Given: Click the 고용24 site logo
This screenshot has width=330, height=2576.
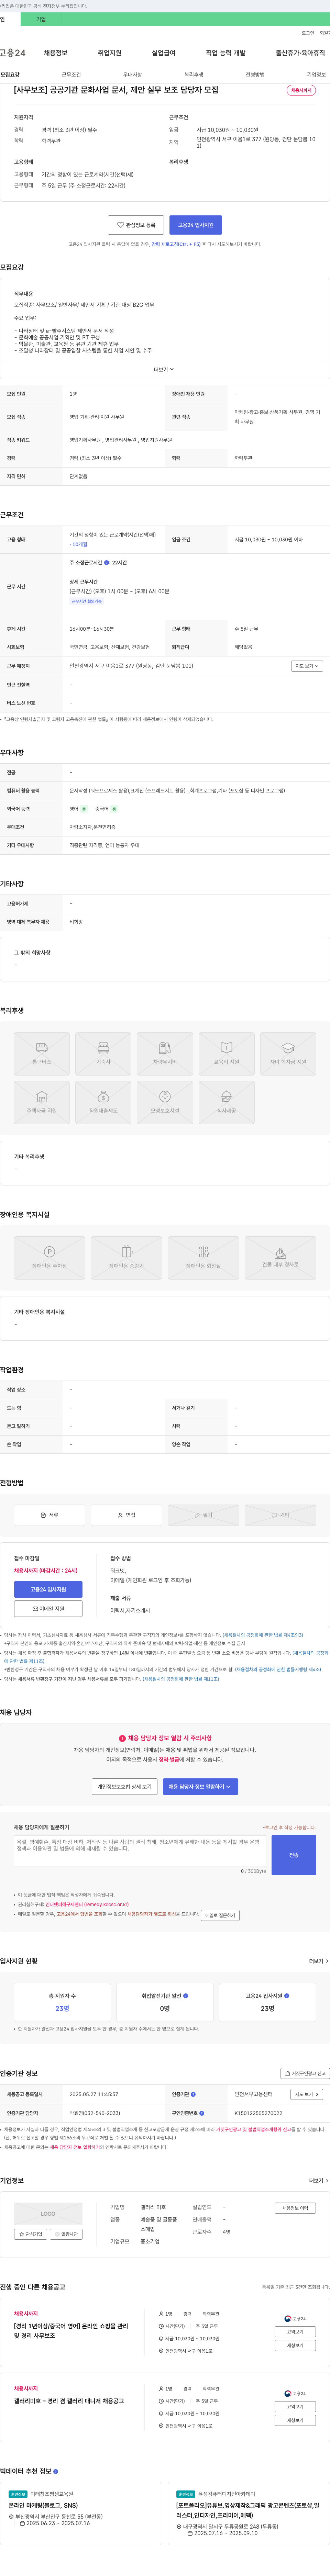Looking at the screenshot, I should click(x=13, y=53).
